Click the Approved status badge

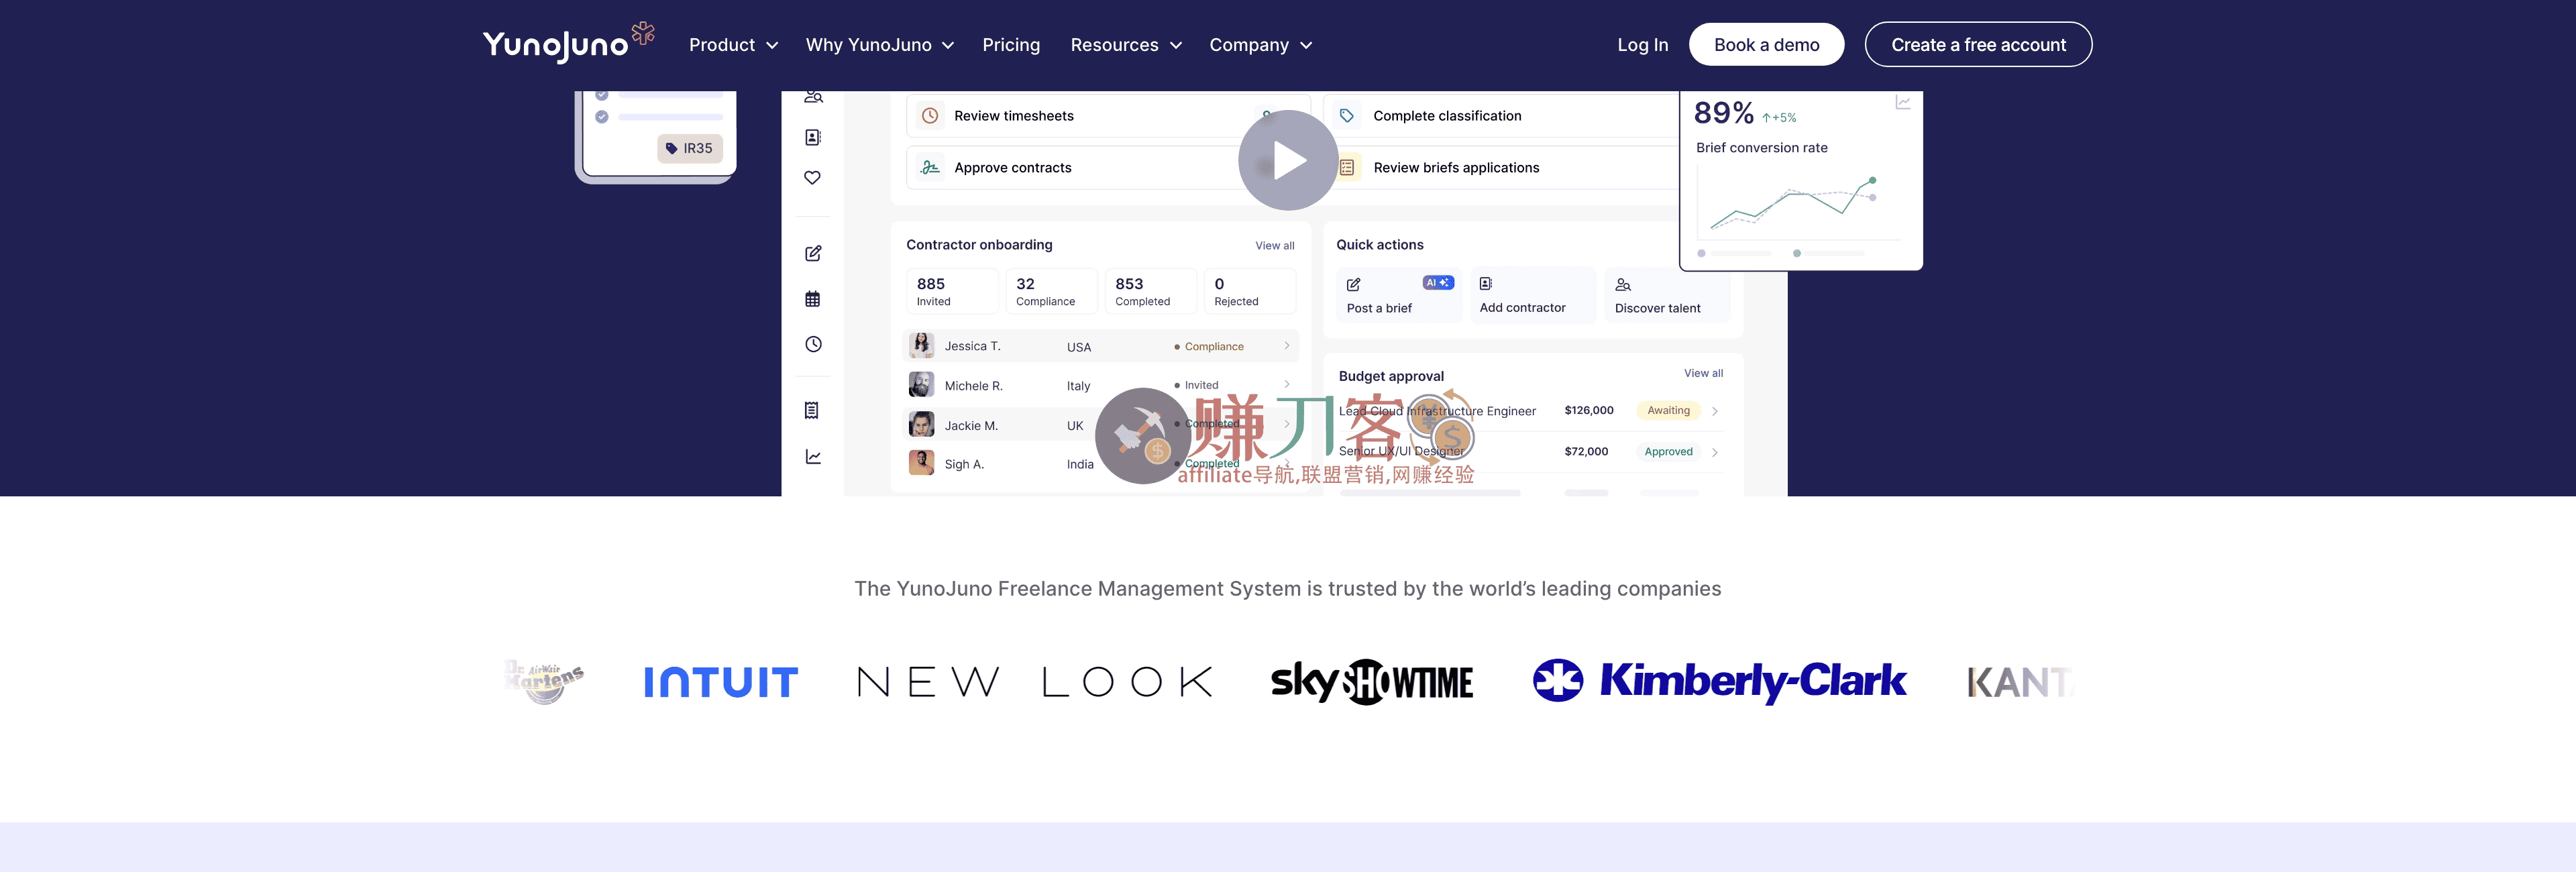pos(1668,452)
